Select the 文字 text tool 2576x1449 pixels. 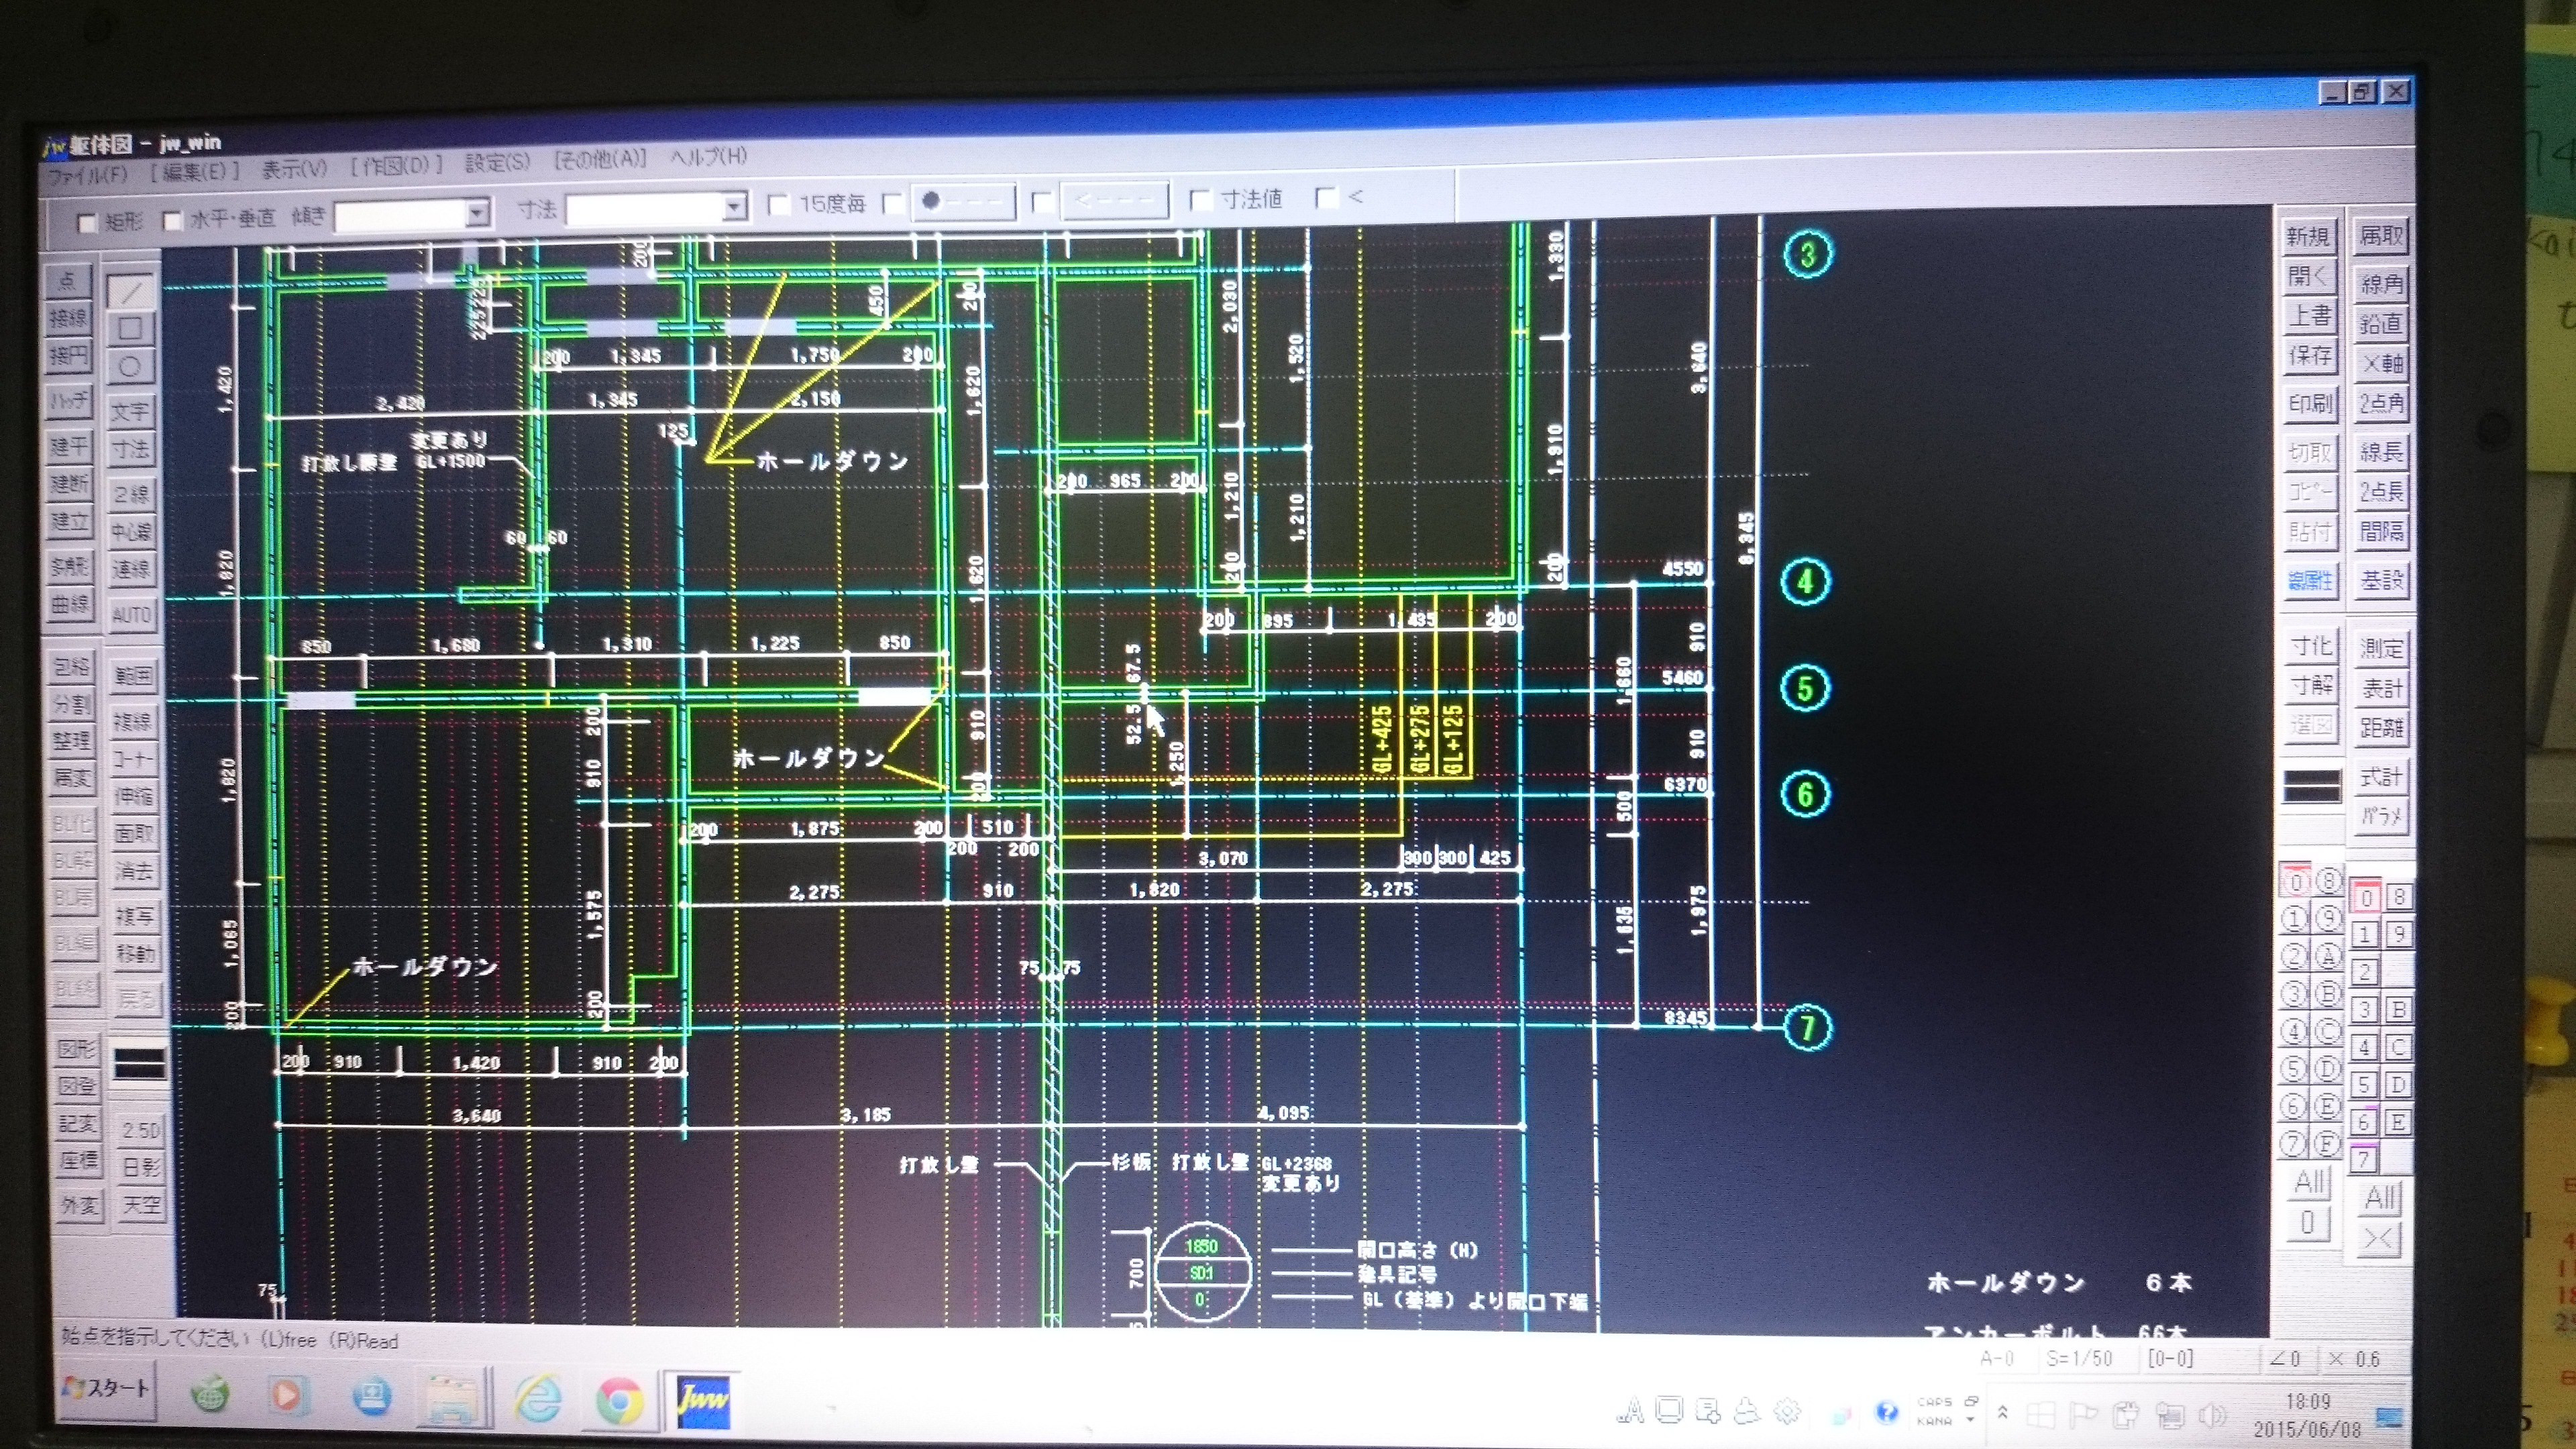131,411
